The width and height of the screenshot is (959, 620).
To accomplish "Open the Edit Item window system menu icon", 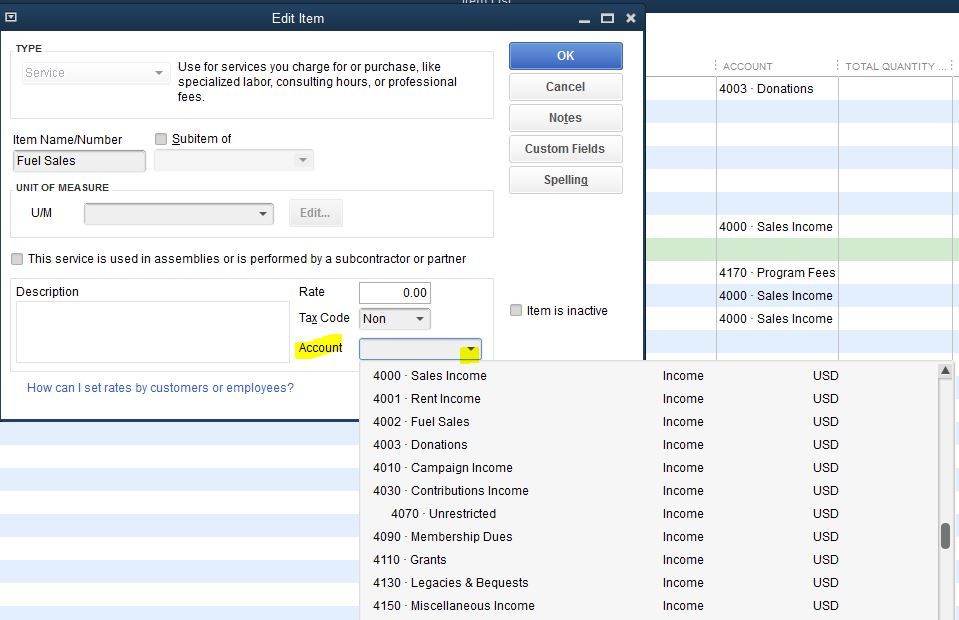I will (10, 18).
